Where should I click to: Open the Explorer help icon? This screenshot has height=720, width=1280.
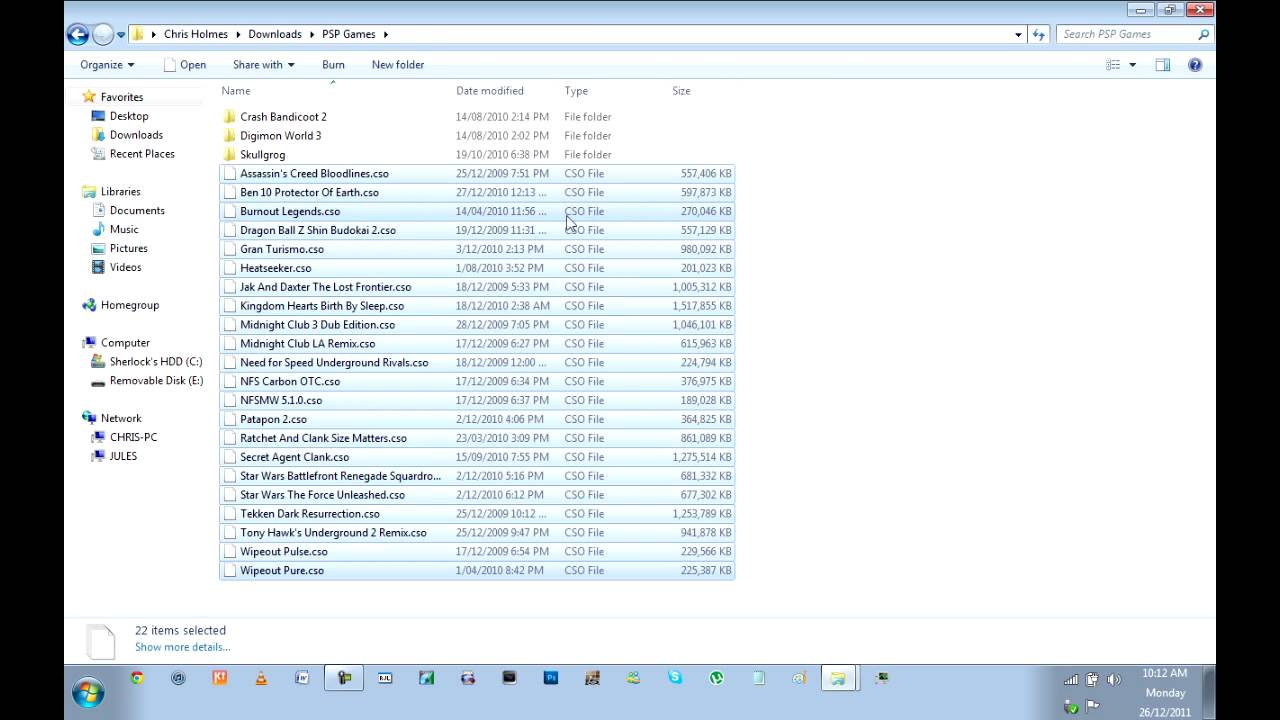(1194, 65)
